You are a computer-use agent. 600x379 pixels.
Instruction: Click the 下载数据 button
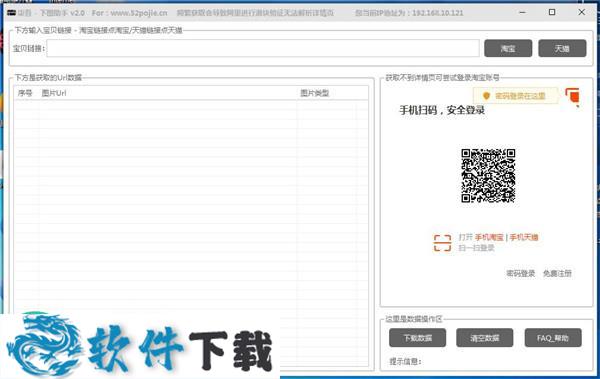coord(417,338)
